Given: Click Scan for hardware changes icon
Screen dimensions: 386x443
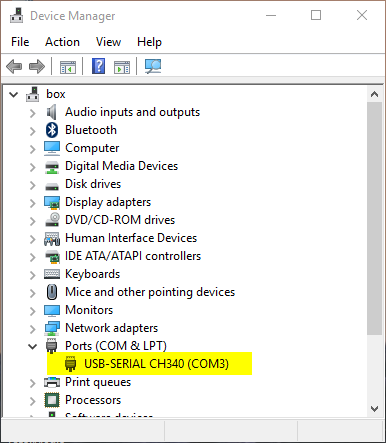Looking at the screenshot, I should point(153,66).
